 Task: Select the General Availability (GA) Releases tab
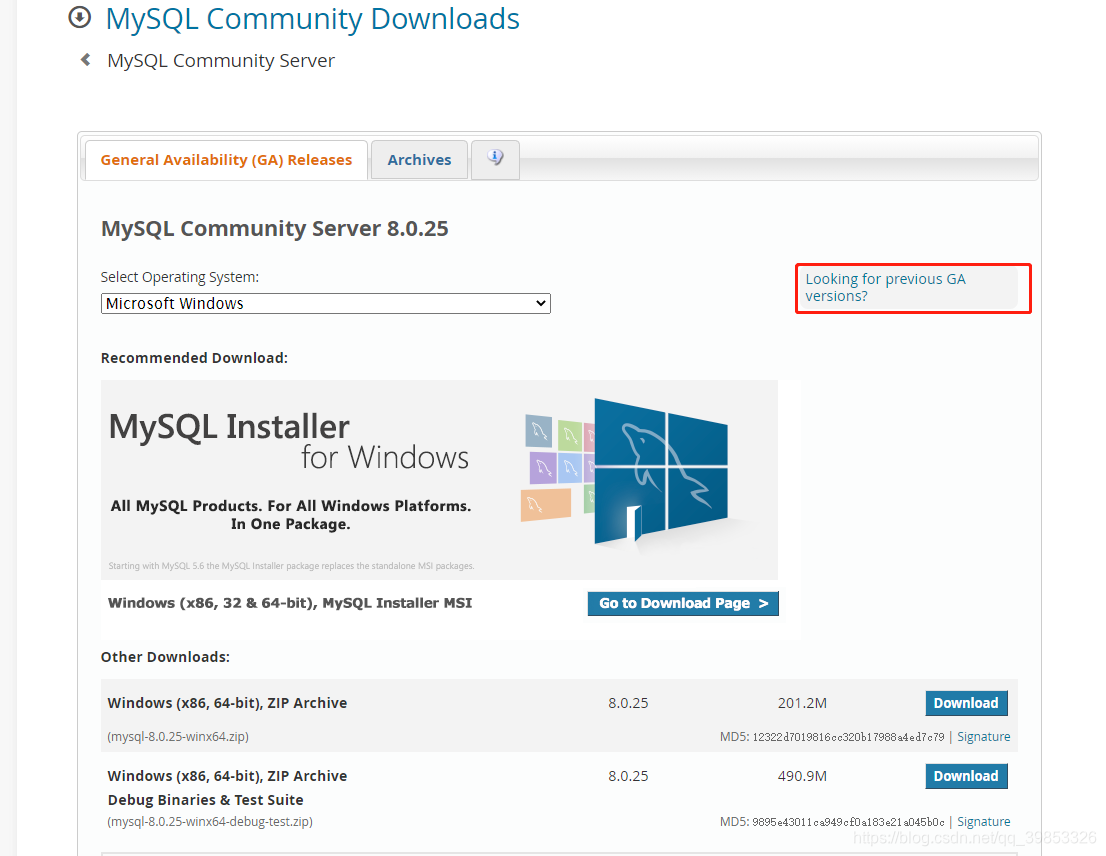226,160
